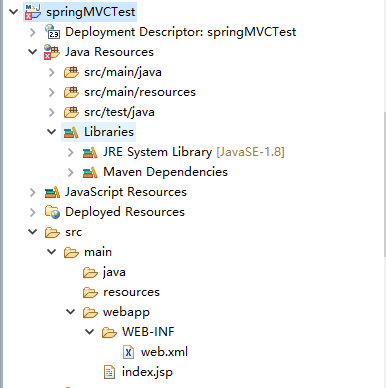This screenshot has width=386, height=388.
Task: Select the 'Libraries' label
Action: coord(109,132)
